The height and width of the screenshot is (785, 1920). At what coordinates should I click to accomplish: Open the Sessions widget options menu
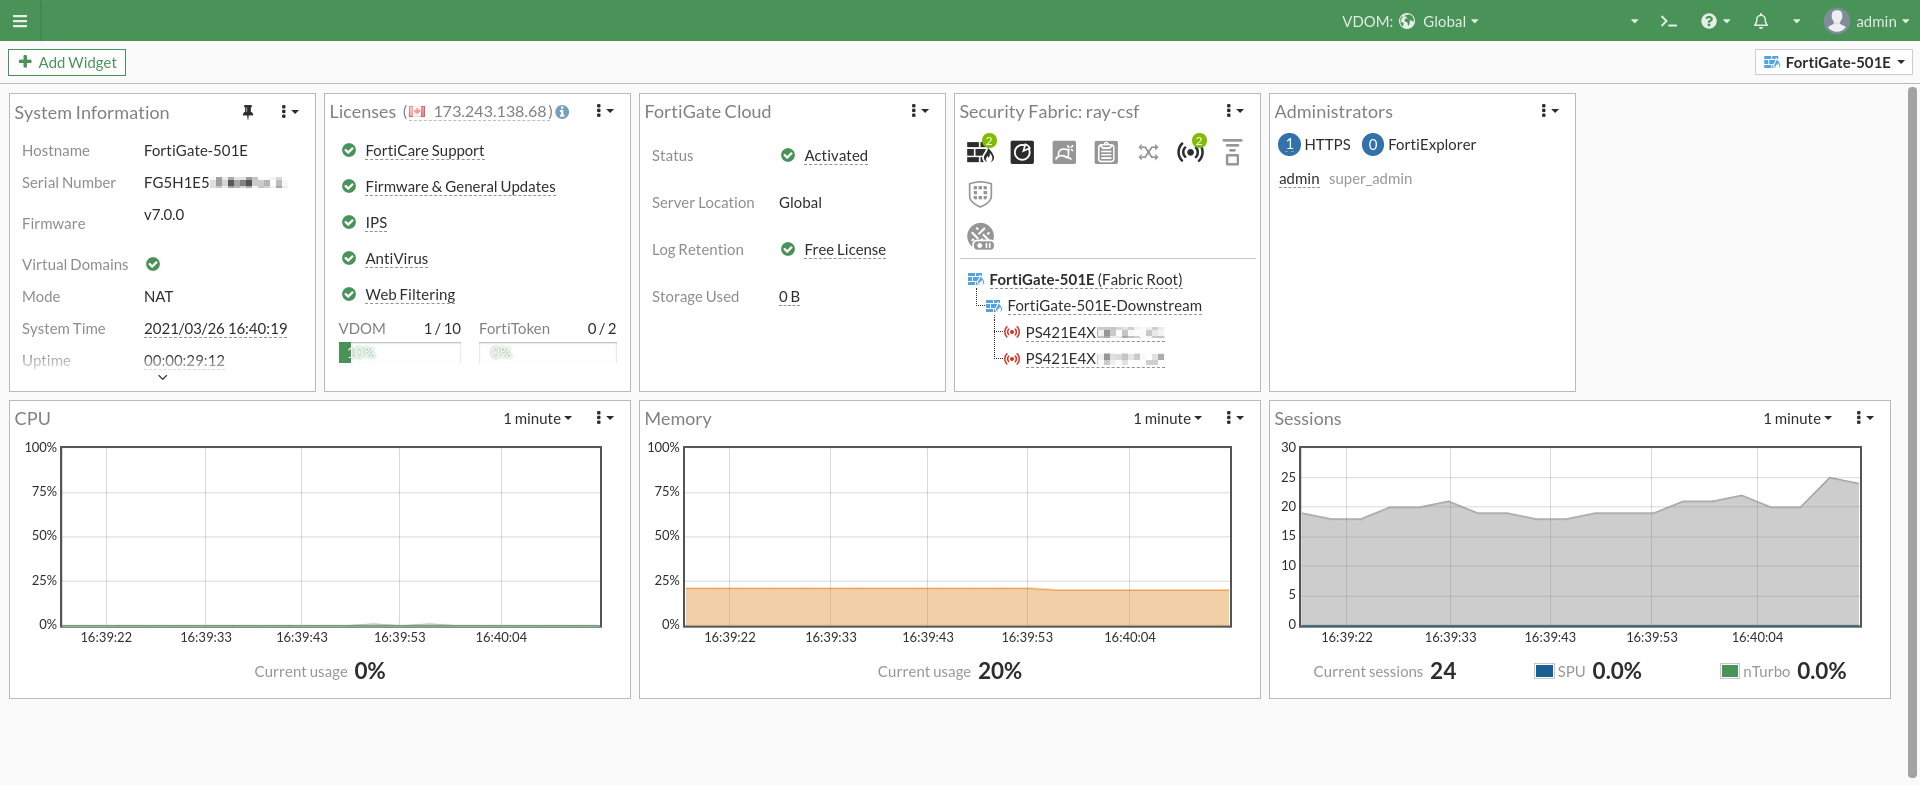coord(1864,418)
